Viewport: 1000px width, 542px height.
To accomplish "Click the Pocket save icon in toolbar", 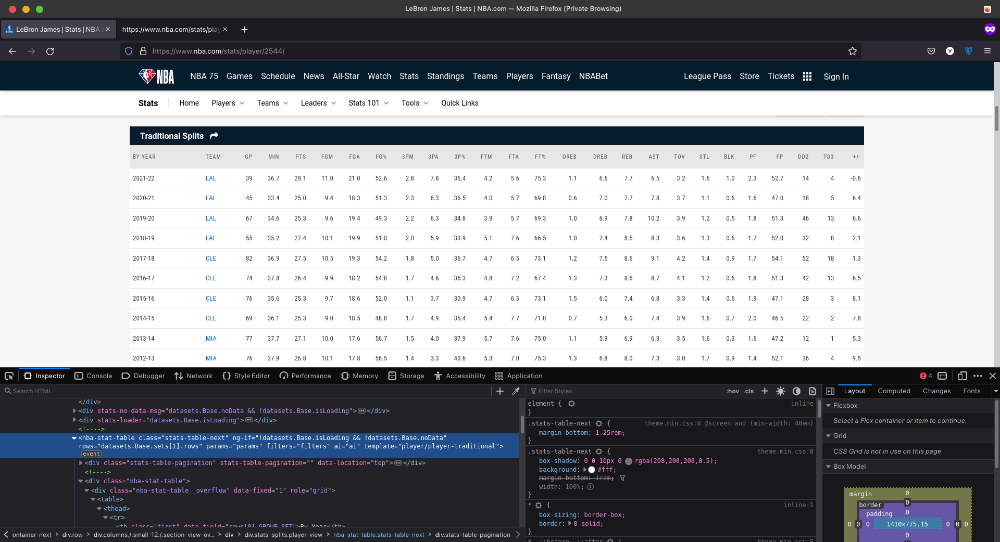I will 931,51.
